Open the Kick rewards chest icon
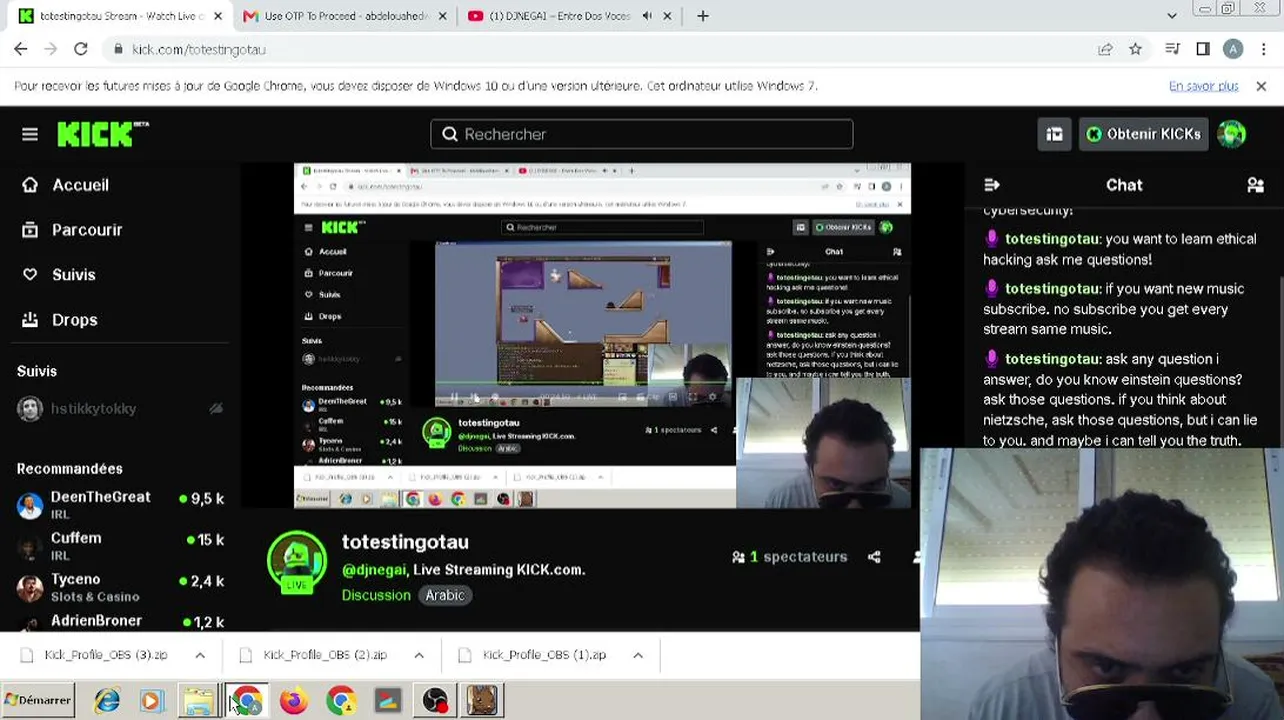The width and height of the screenshot is (1284, 720). pyautogui.click(x=1054, y=134)
